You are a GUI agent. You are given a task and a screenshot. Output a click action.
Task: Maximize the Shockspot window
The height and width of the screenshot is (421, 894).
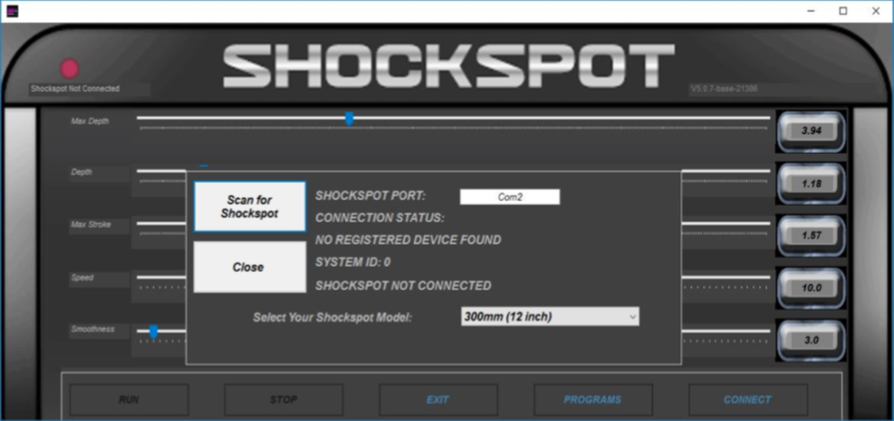tap(843, 11)
